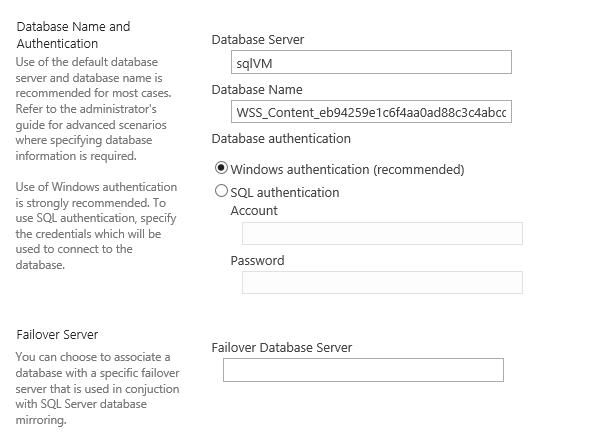Click the Account input field
This screenshot has height=447, width=594.
click(382, 233)
